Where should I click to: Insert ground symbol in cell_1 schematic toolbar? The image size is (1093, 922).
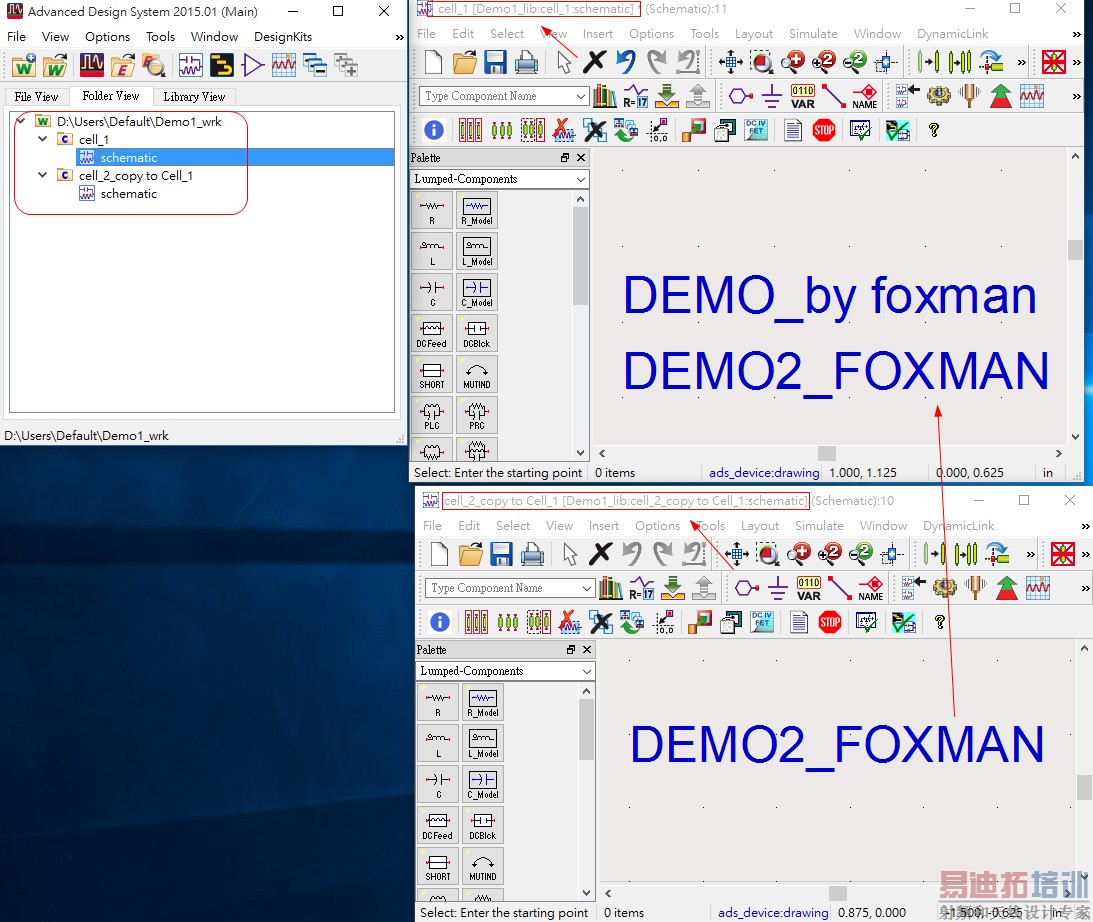coord(772,96)
